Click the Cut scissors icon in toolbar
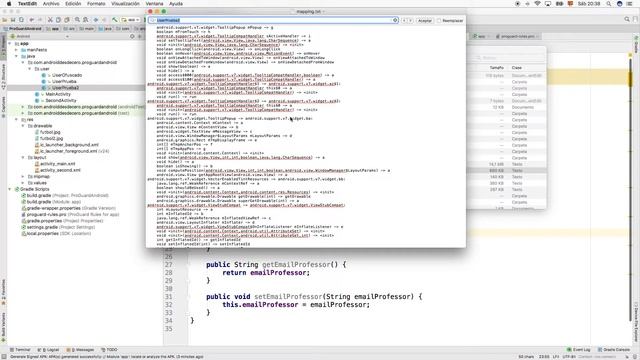Image resolution: width=640 pixels, height=360 pixels. (x=51, y=20)
